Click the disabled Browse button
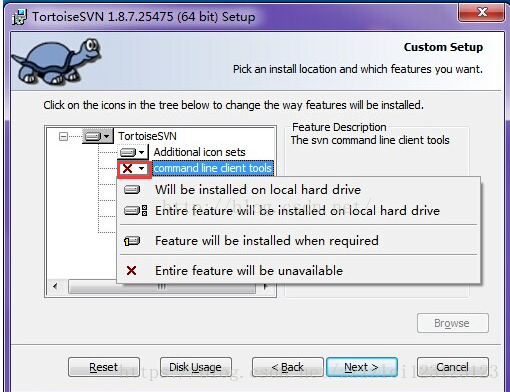 click(453, 323)
